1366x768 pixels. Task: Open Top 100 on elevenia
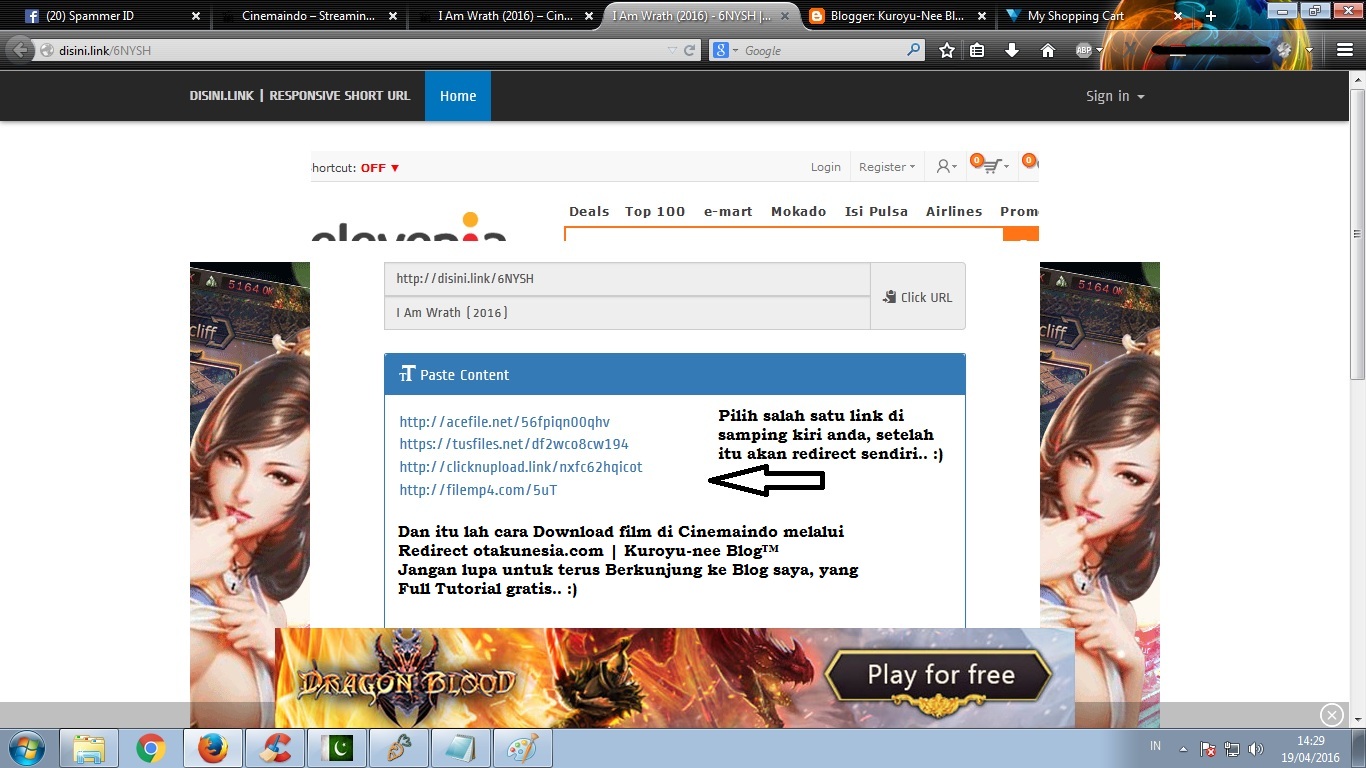[655, 211]
